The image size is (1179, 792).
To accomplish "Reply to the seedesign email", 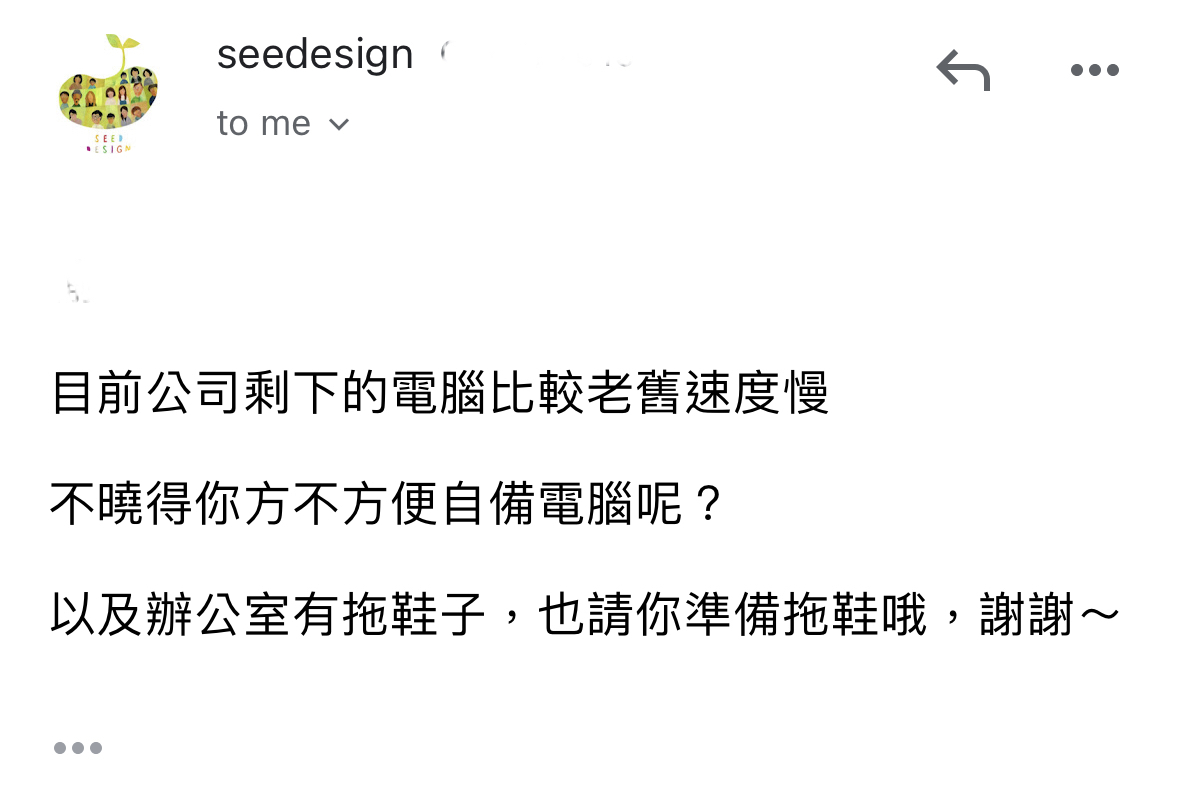I will 962,70.
